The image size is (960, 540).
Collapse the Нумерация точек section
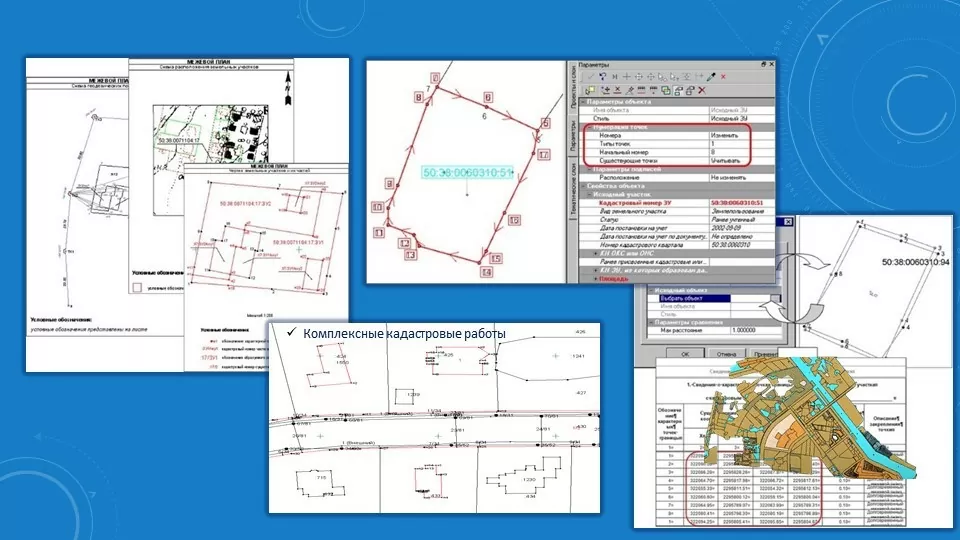[588, 127]
